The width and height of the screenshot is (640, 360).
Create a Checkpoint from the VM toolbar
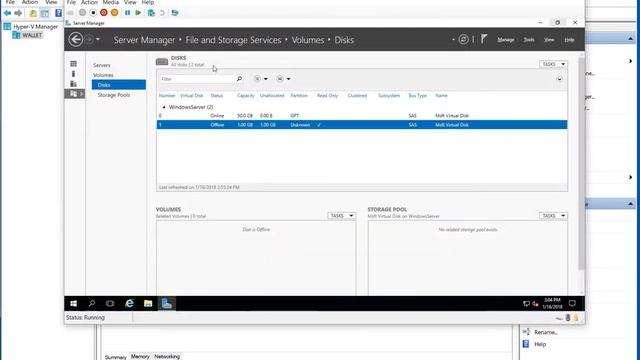click(x=151, y=13)
